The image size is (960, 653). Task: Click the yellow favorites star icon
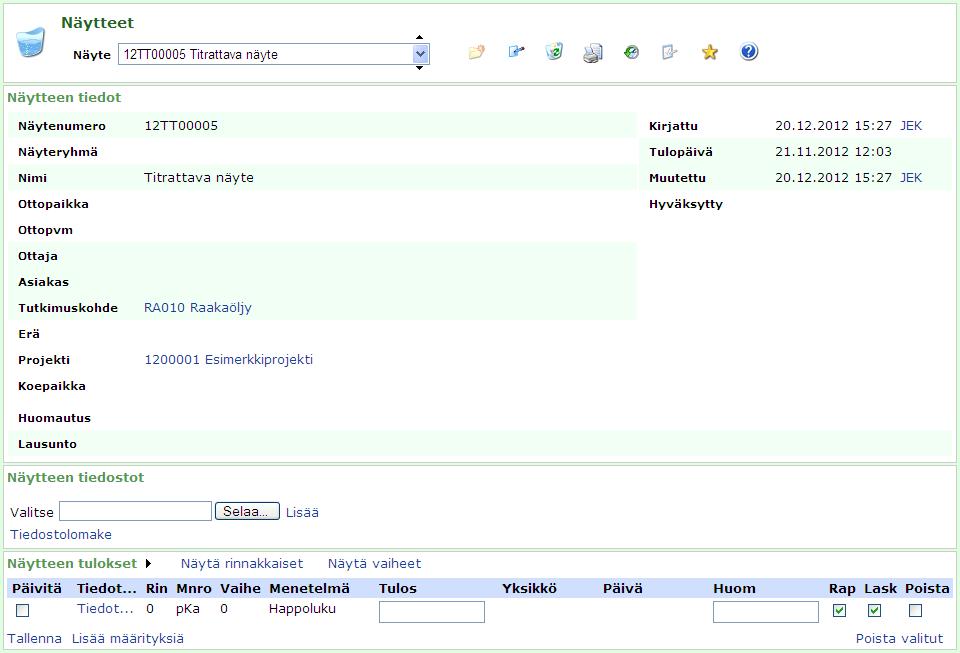click(x=710, y=52)
